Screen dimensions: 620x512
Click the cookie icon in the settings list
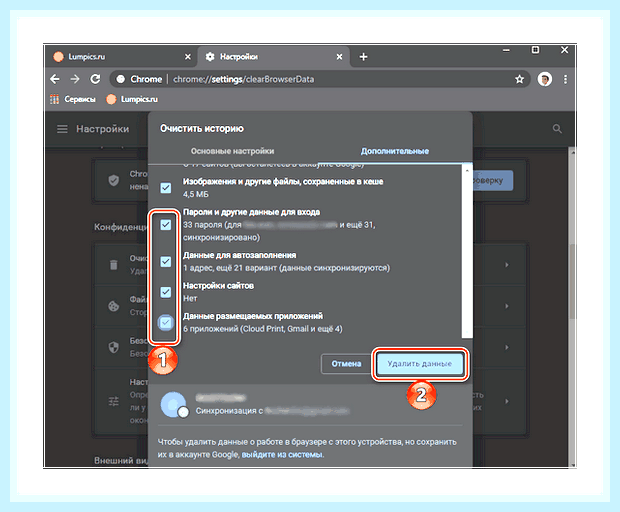click(x=113, y=306)
